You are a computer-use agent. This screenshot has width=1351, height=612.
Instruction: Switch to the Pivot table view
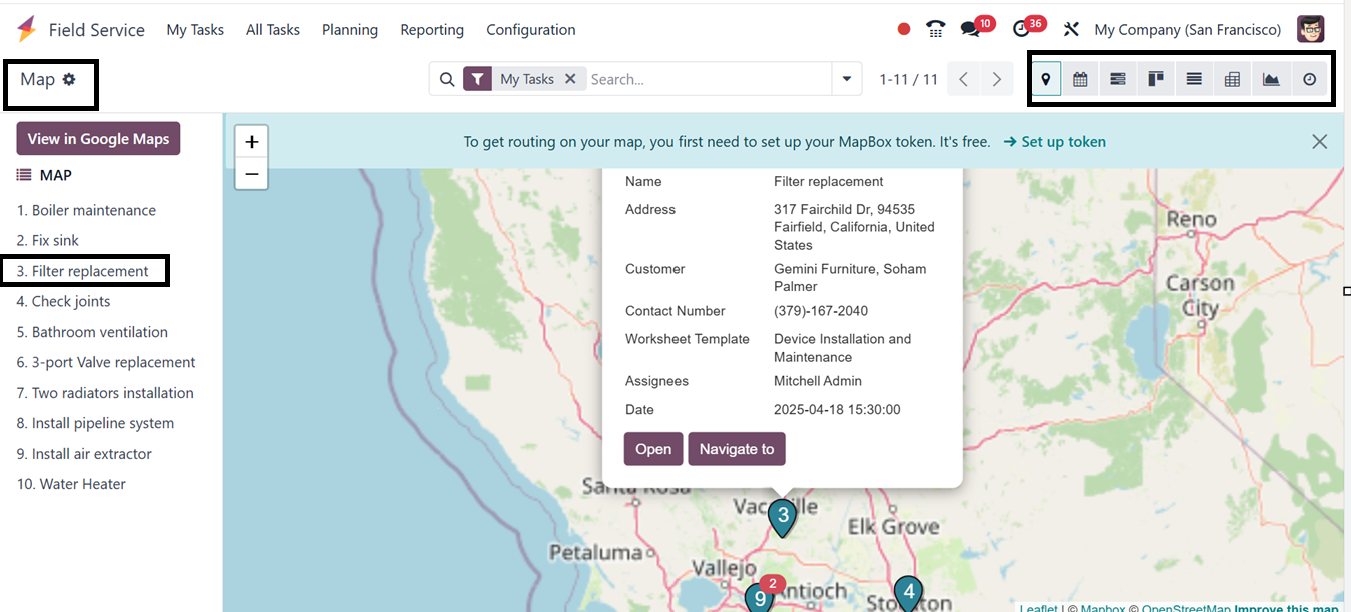1232,79
